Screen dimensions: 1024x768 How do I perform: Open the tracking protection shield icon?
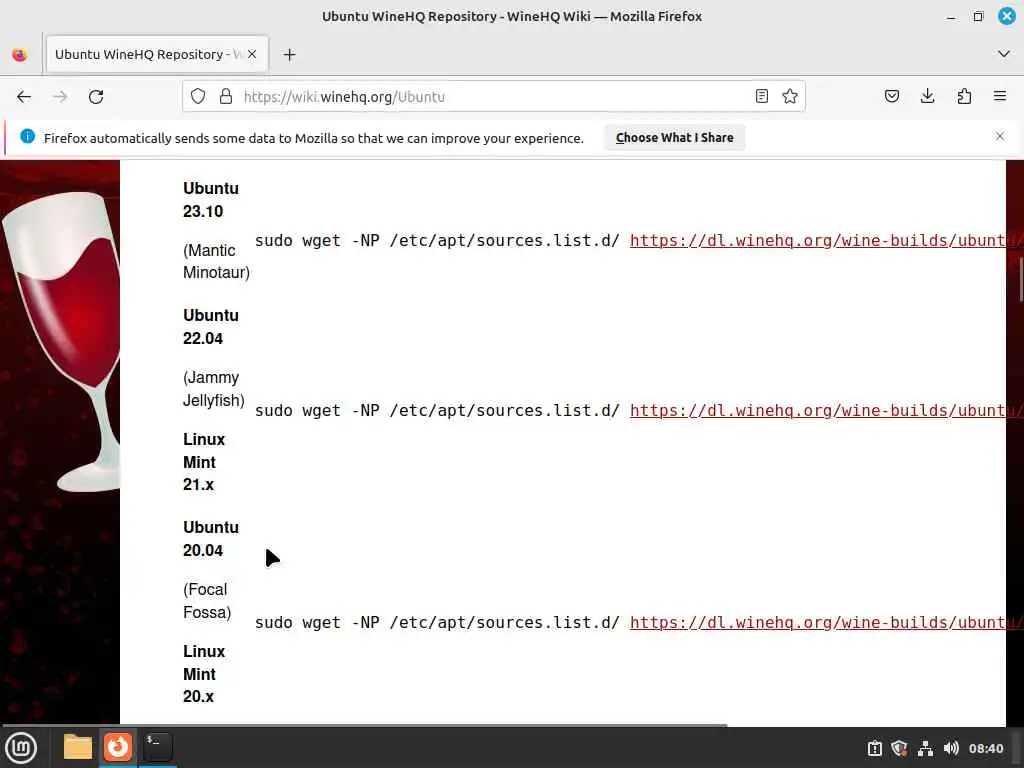(198, 97)
